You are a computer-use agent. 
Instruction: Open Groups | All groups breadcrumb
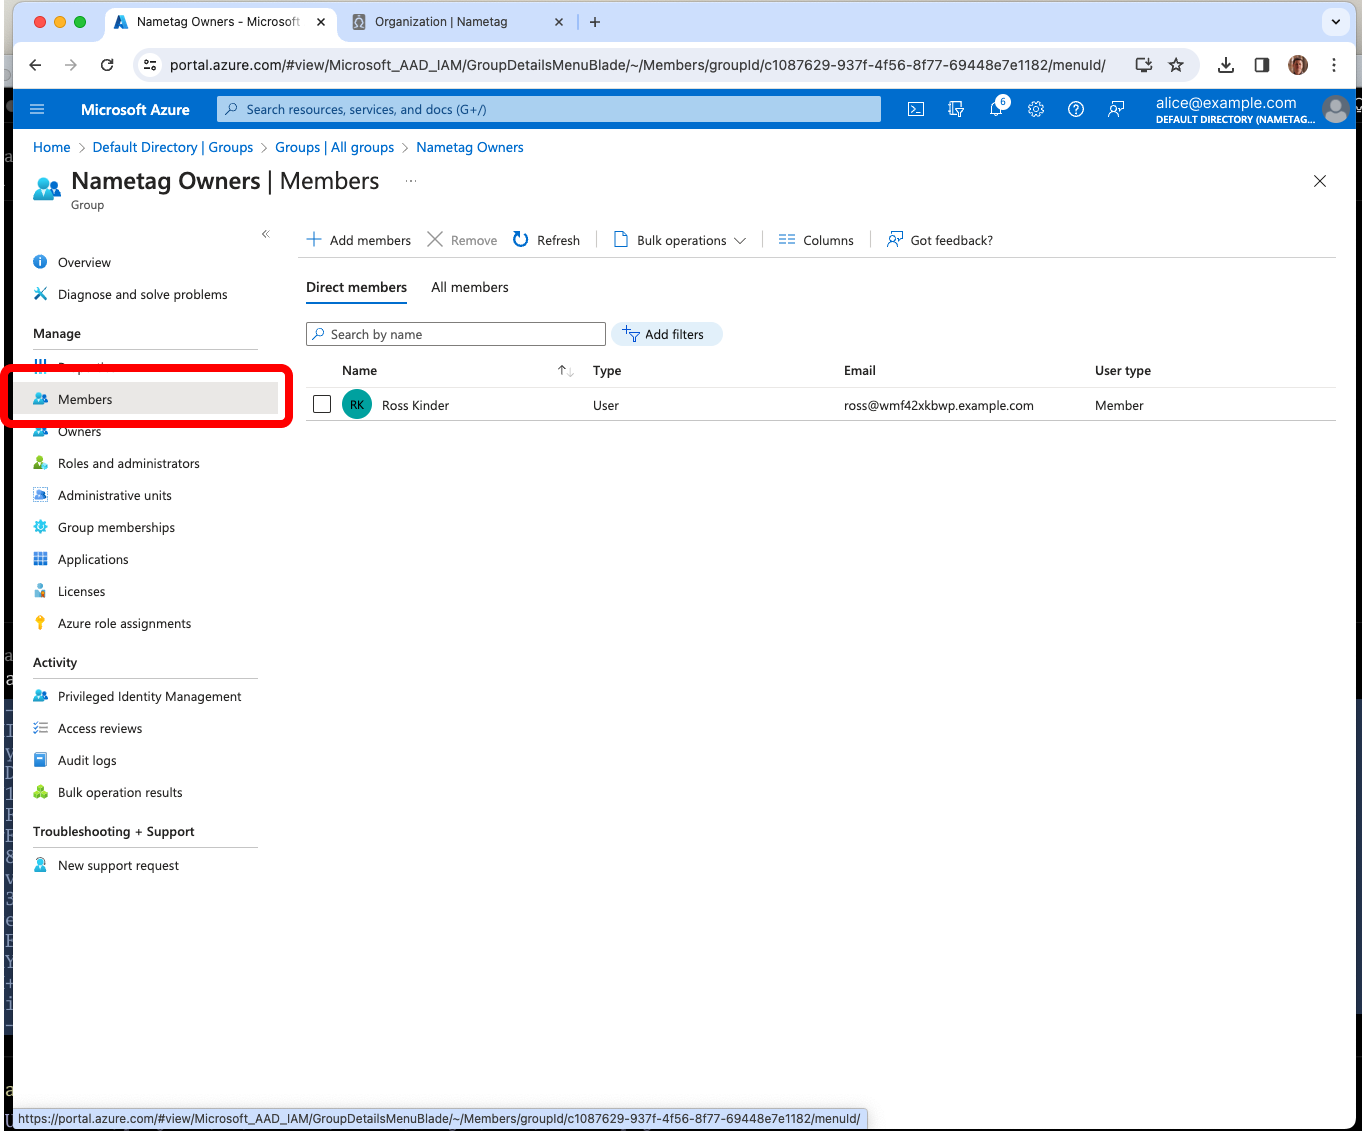[x=335, y=147]
